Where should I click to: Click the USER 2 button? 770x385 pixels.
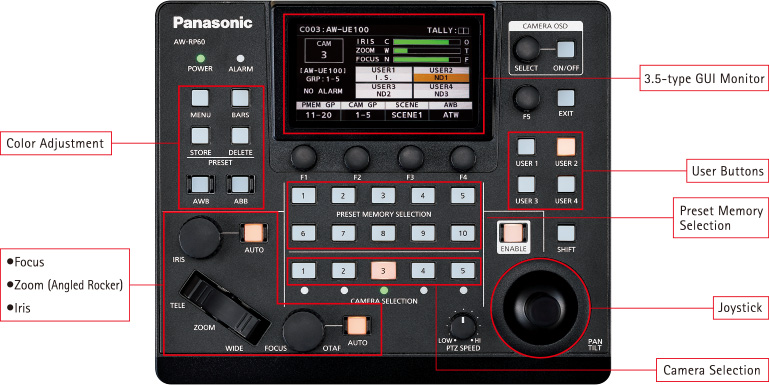(566, 147)
